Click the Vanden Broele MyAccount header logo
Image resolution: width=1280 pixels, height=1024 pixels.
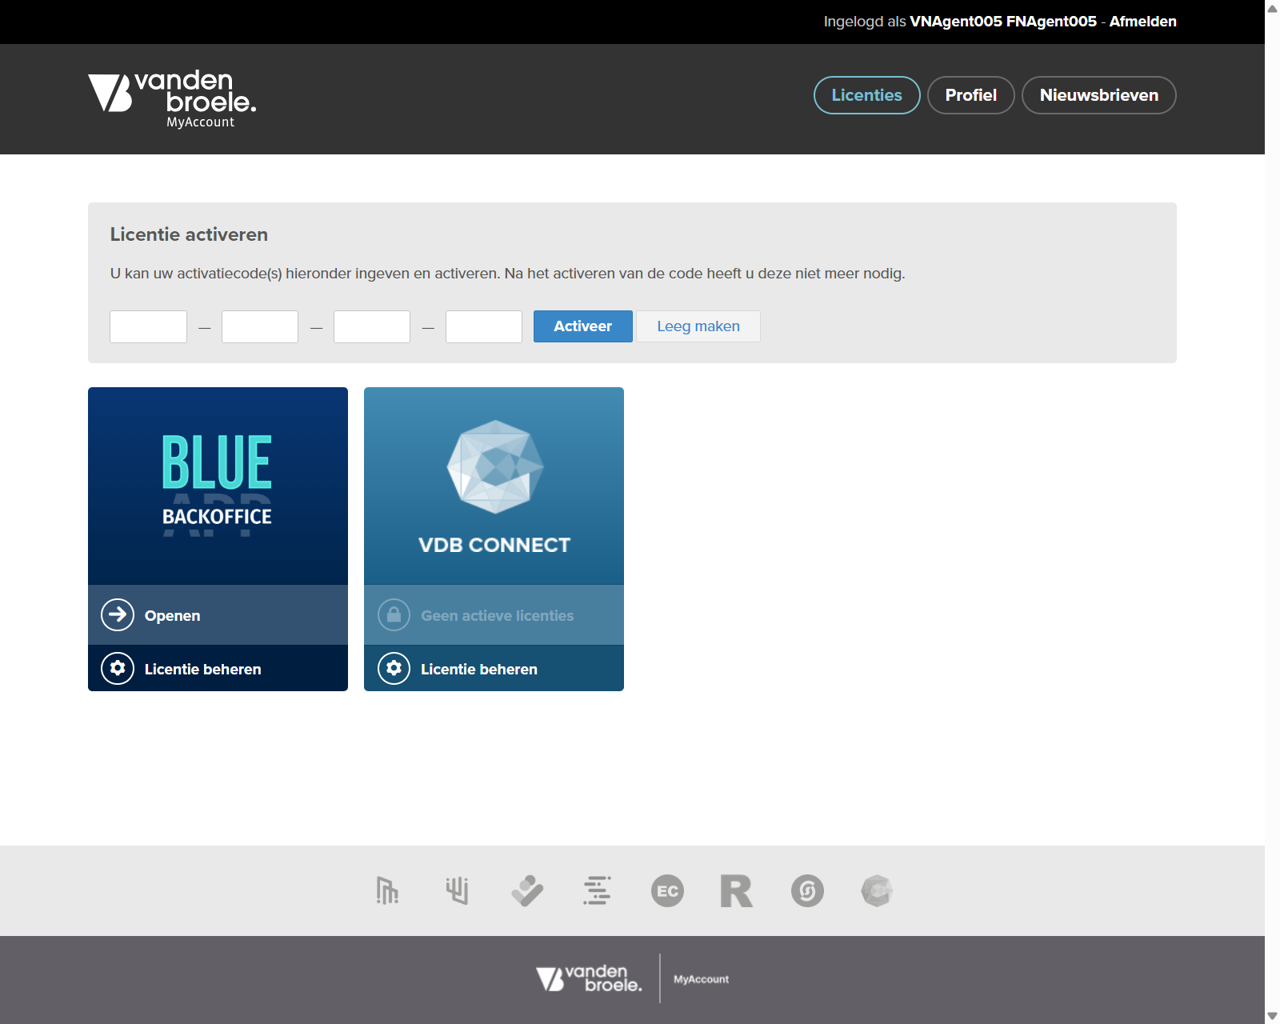pyautogui.click(x=172, y=99)
